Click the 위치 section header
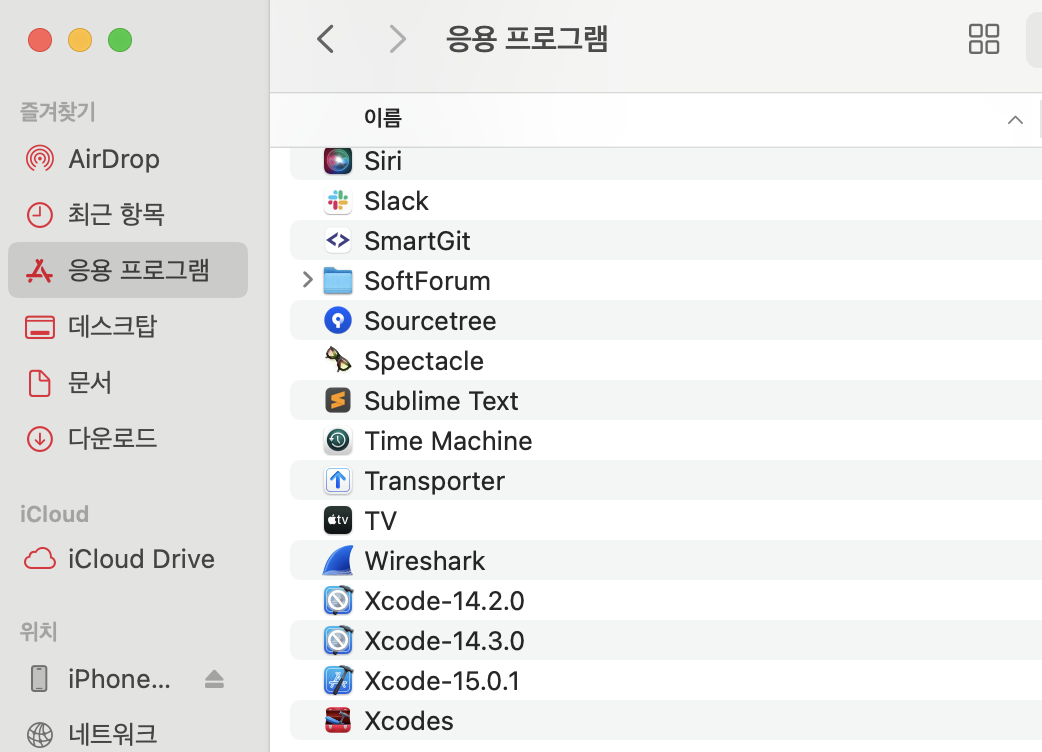This screenshot has width=1042, height=752. [39, 631]
